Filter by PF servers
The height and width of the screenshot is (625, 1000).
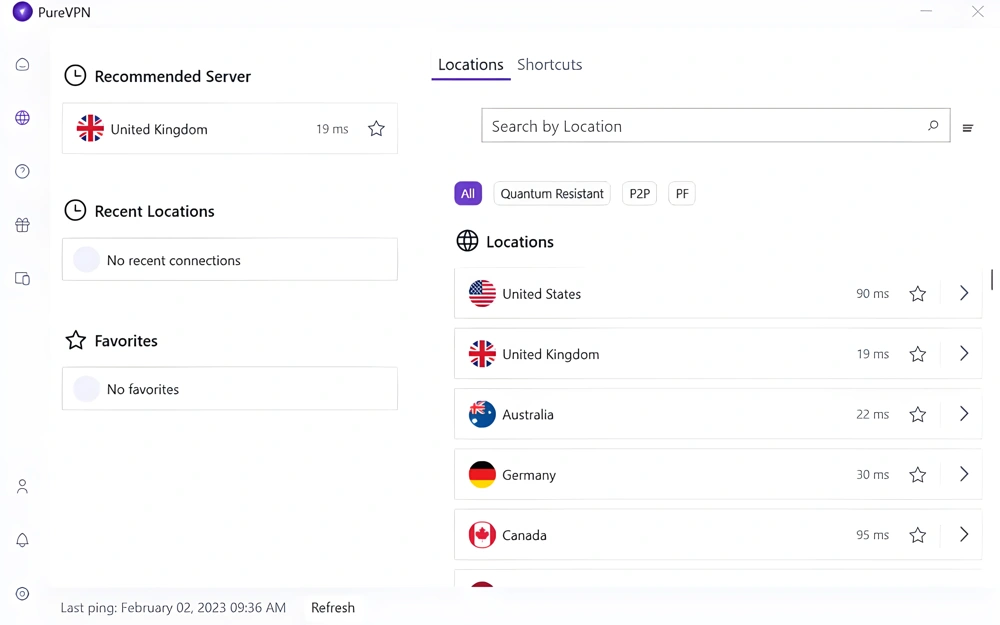tap(682, 193)
